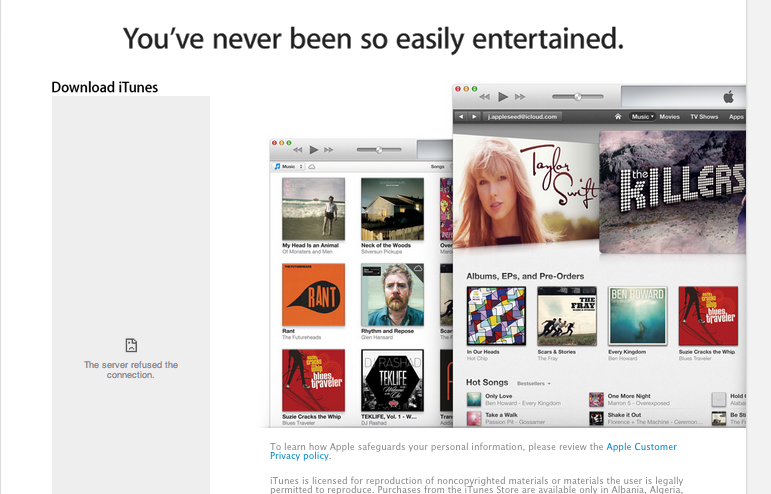
Task: Click Play in the back iTunes library window
Action: click(x=314, y=150)
